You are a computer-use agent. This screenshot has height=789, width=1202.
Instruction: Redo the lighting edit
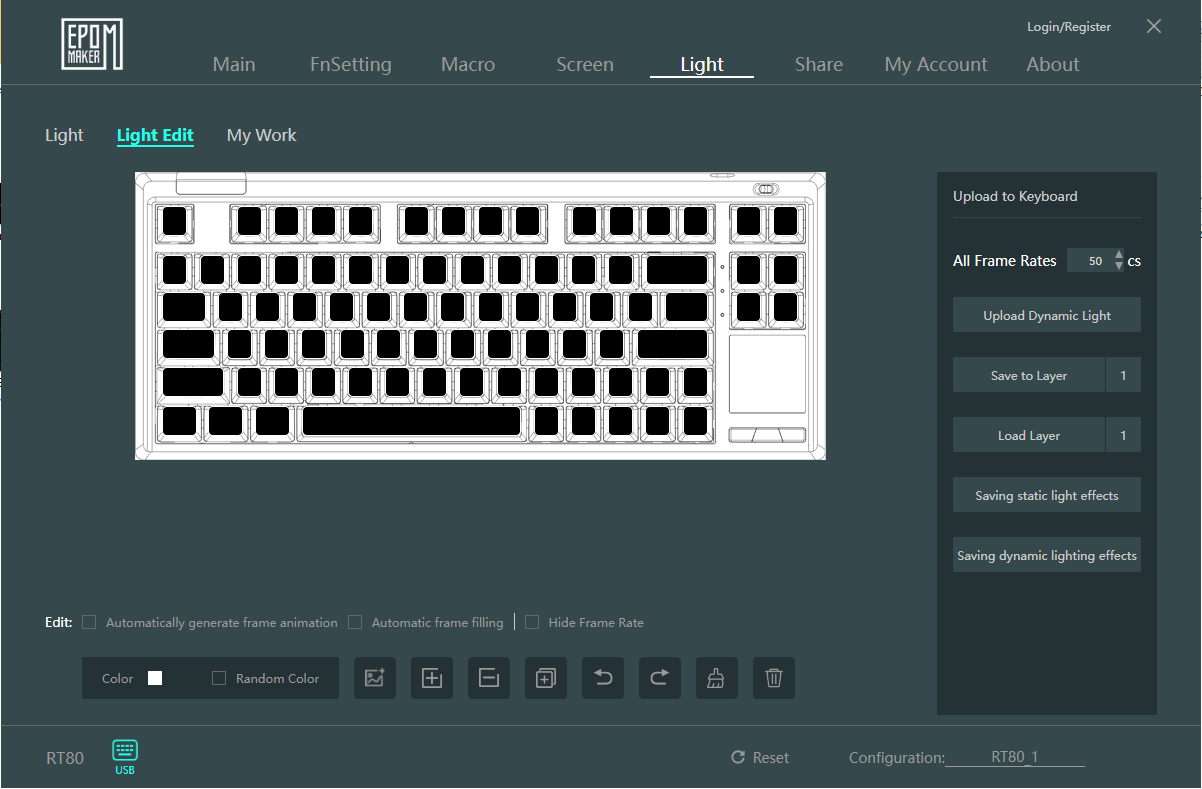tap(659, 678)
